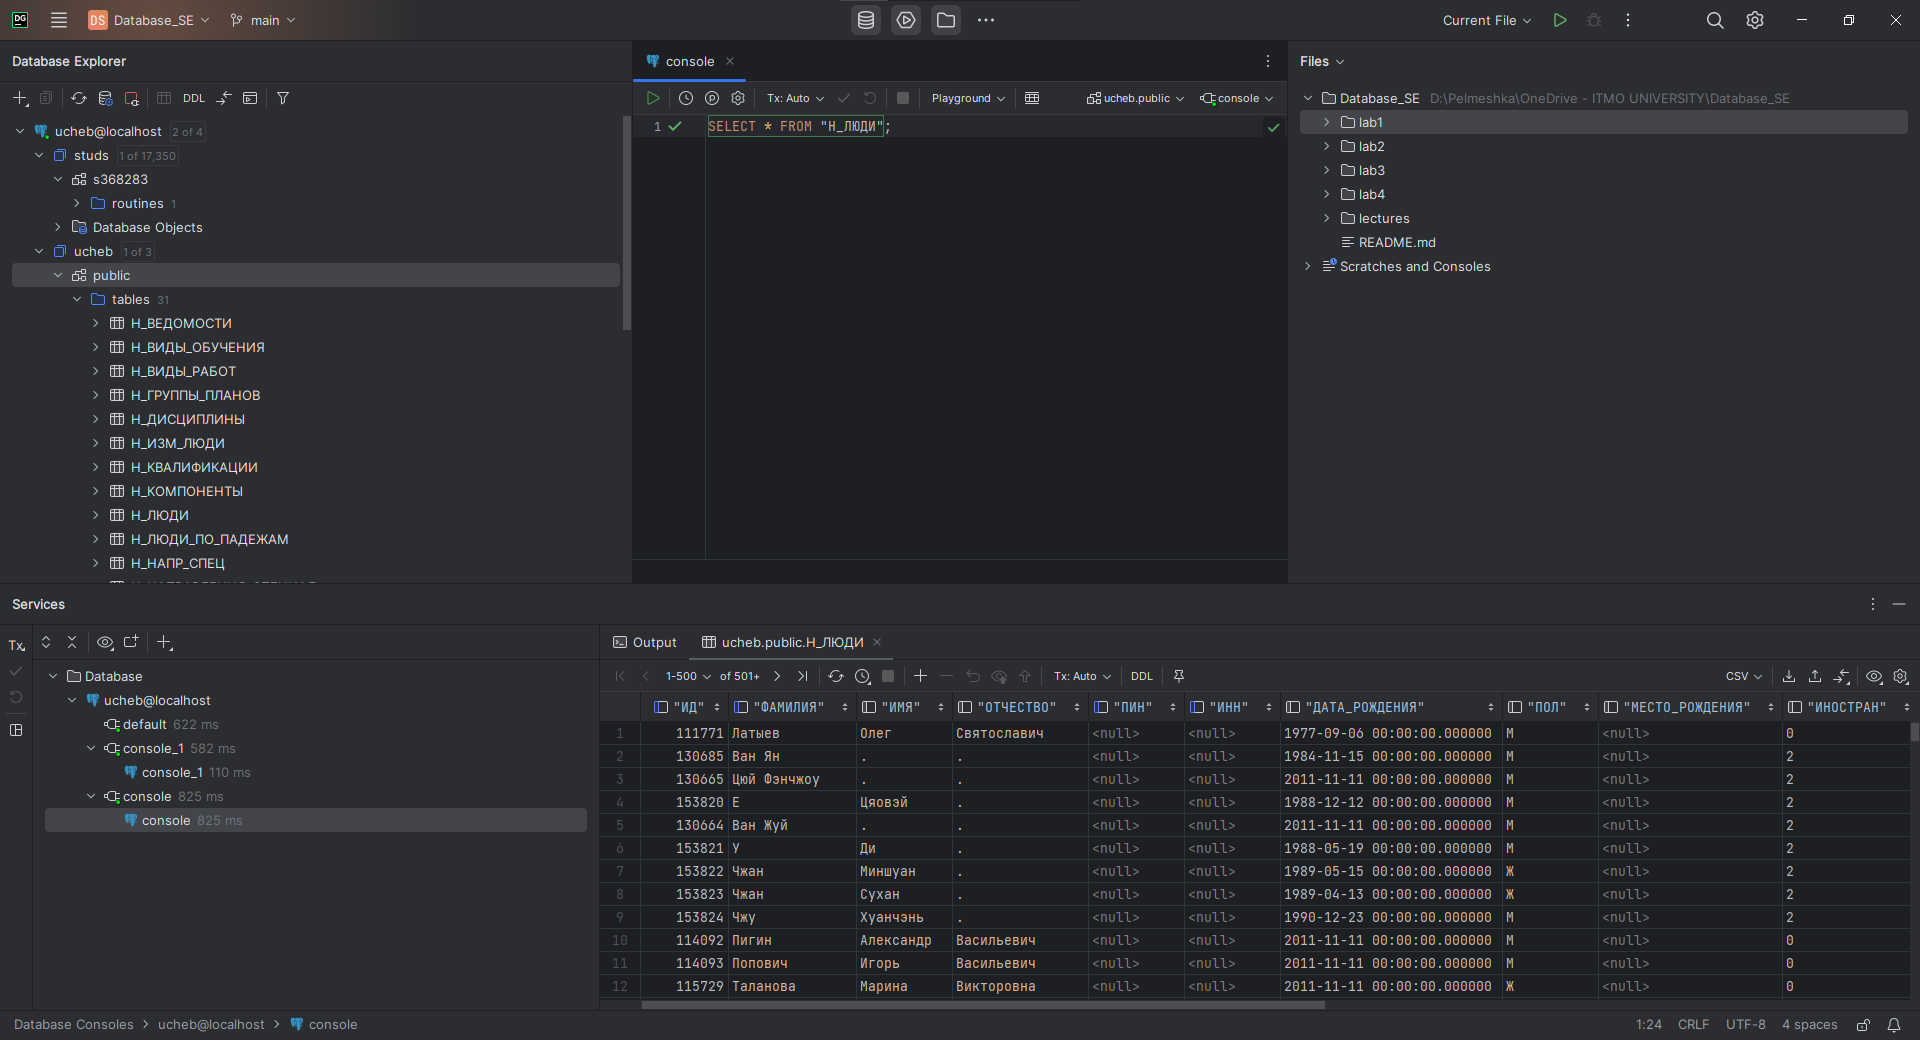Export data with the download icon
Screen dimensions: 1920x1040
(1789, 676)
